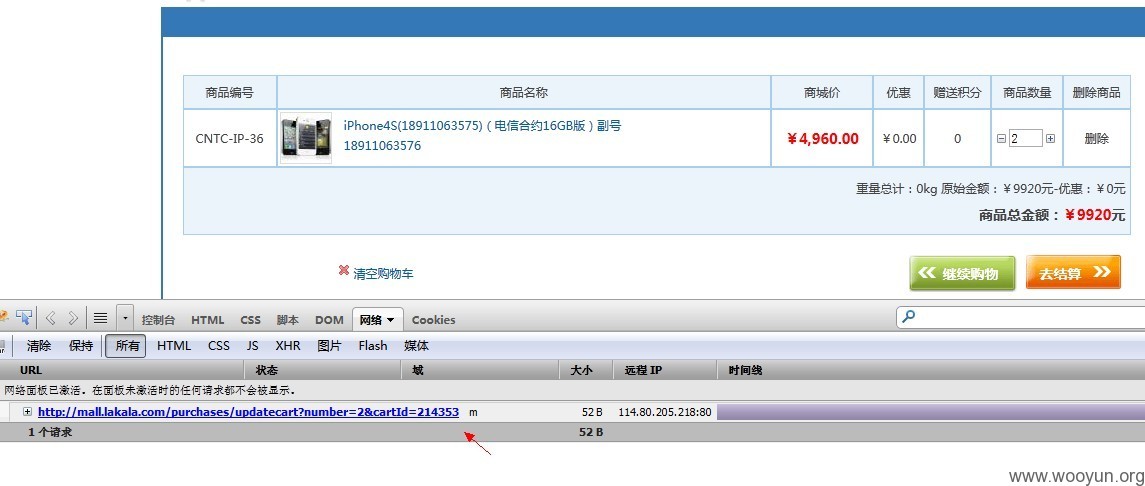Click the 商品总金额 ¥9920元 total
Viewport: 1145px width, 486px height.
pos(1052,215)
